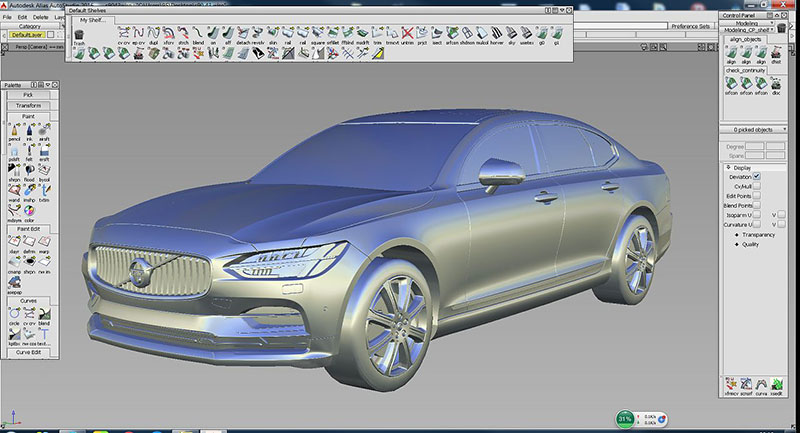
Task: Toggle the Deviation checkbox
Action: pos(757,176)
